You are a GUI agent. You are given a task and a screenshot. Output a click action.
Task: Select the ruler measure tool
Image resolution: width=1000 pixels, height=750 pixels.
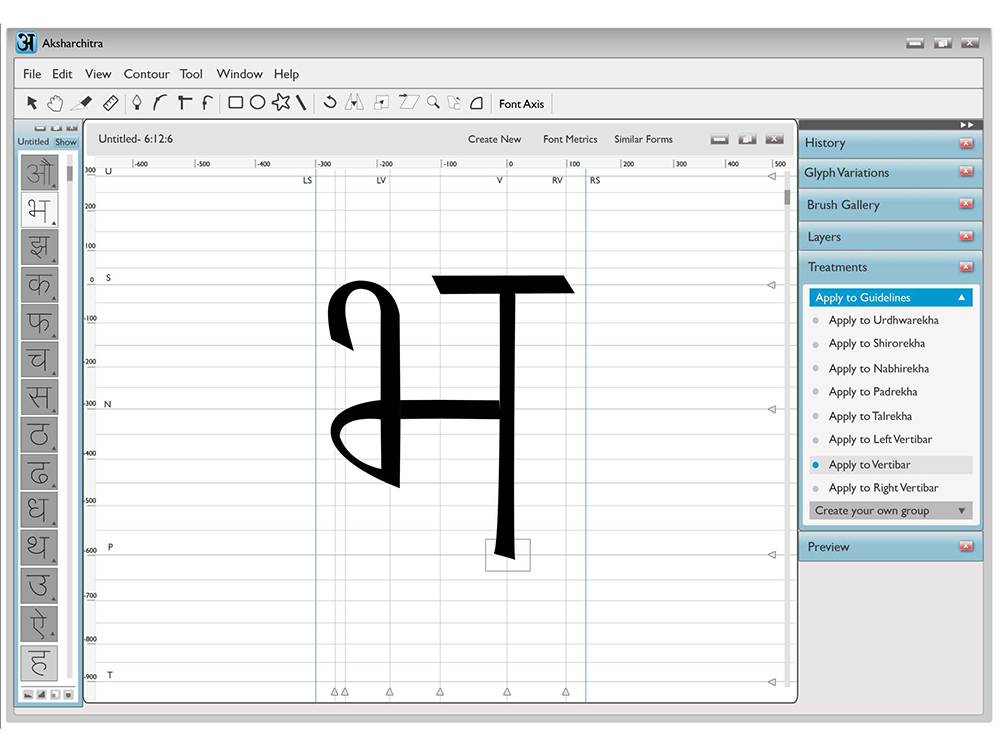pos(110,103)
